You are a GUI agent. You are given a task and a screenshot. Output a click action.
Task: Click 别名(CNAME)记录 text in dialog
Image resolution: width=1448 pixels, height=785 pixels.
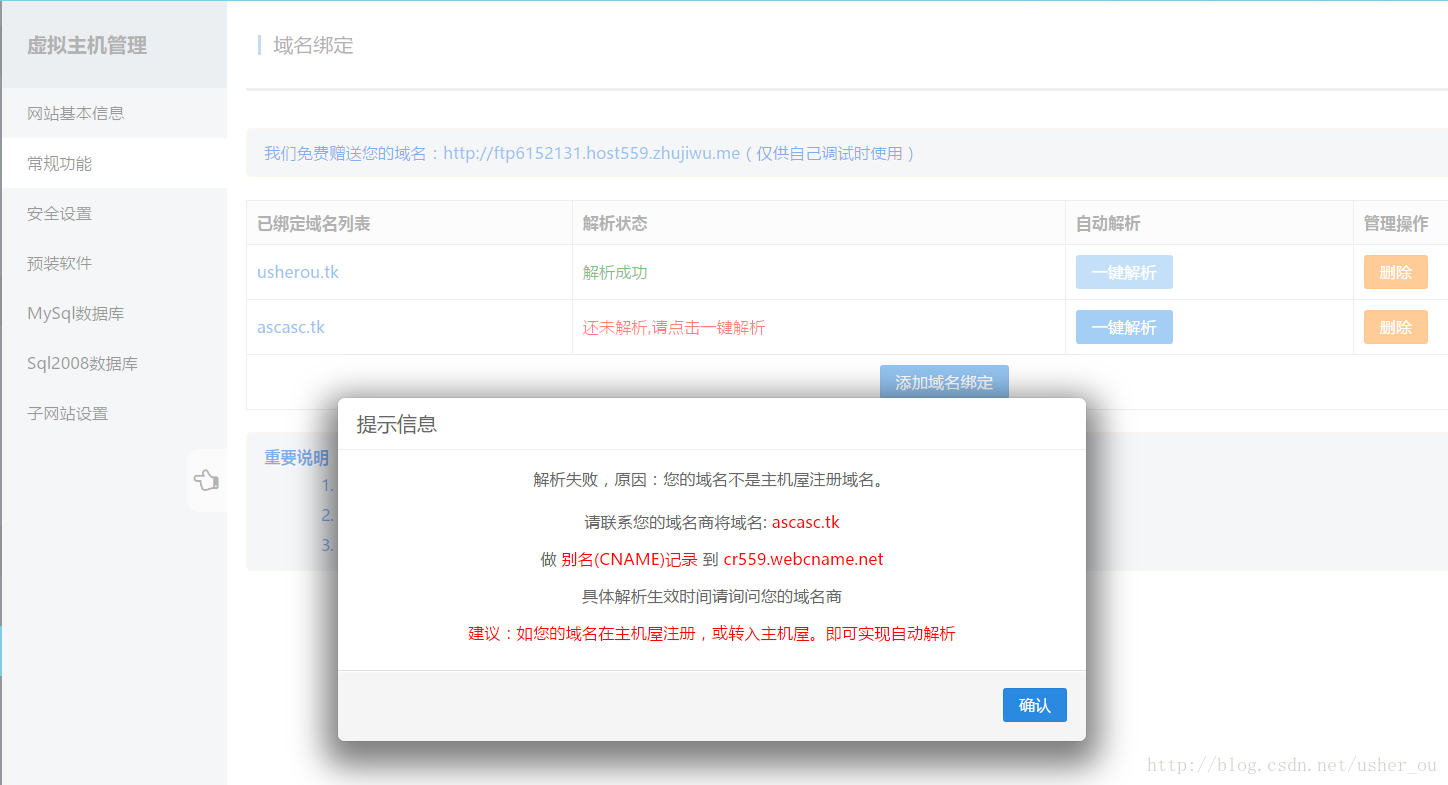pos(629,559)
